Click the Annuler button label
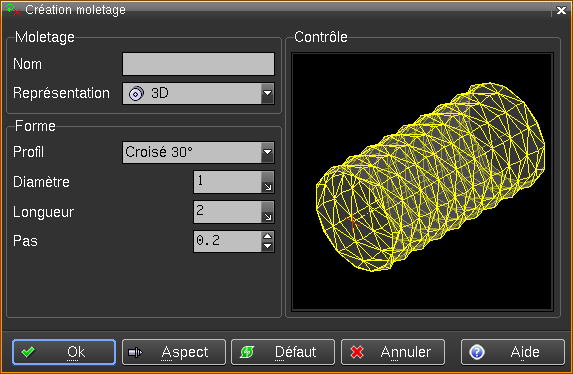Image resolution: width=573 pixels, height=374 pixels. (406, 352)
